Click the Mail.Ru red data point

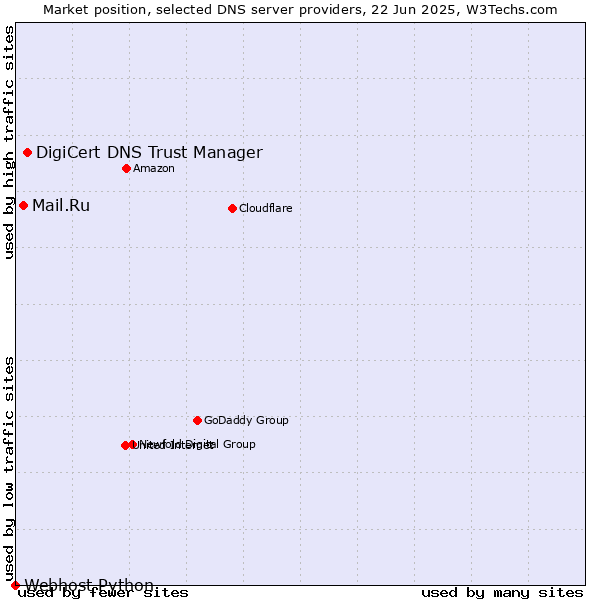24,205
